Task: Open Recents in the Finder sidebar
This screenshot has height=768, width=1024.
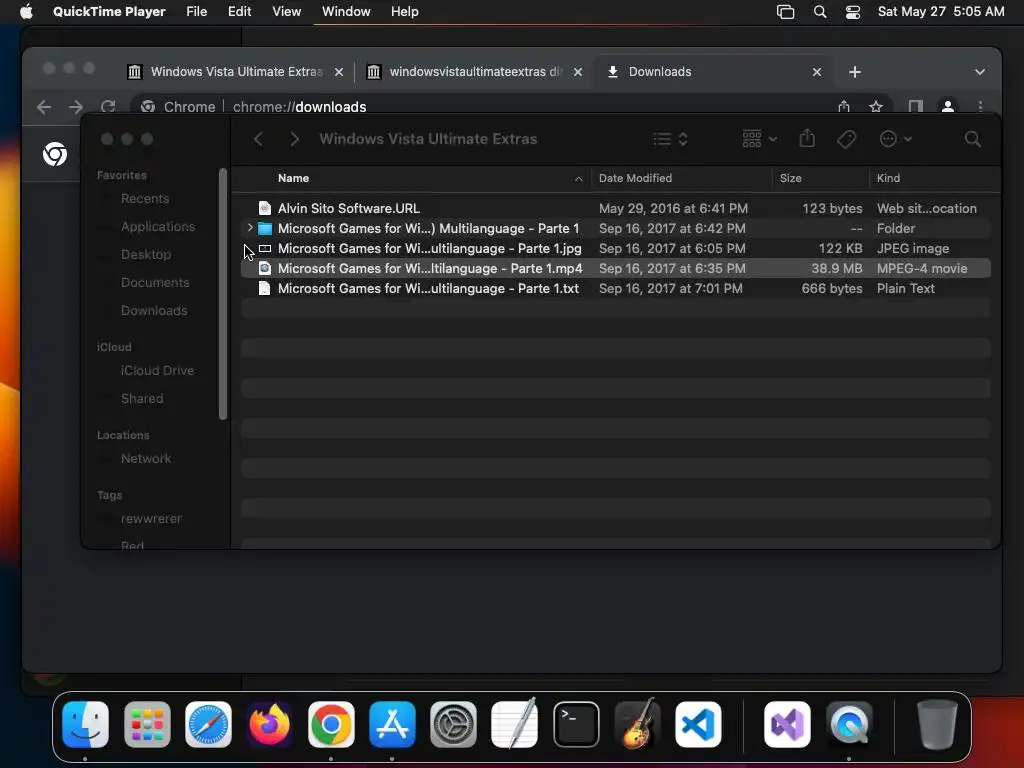Action: coord(145,199)
